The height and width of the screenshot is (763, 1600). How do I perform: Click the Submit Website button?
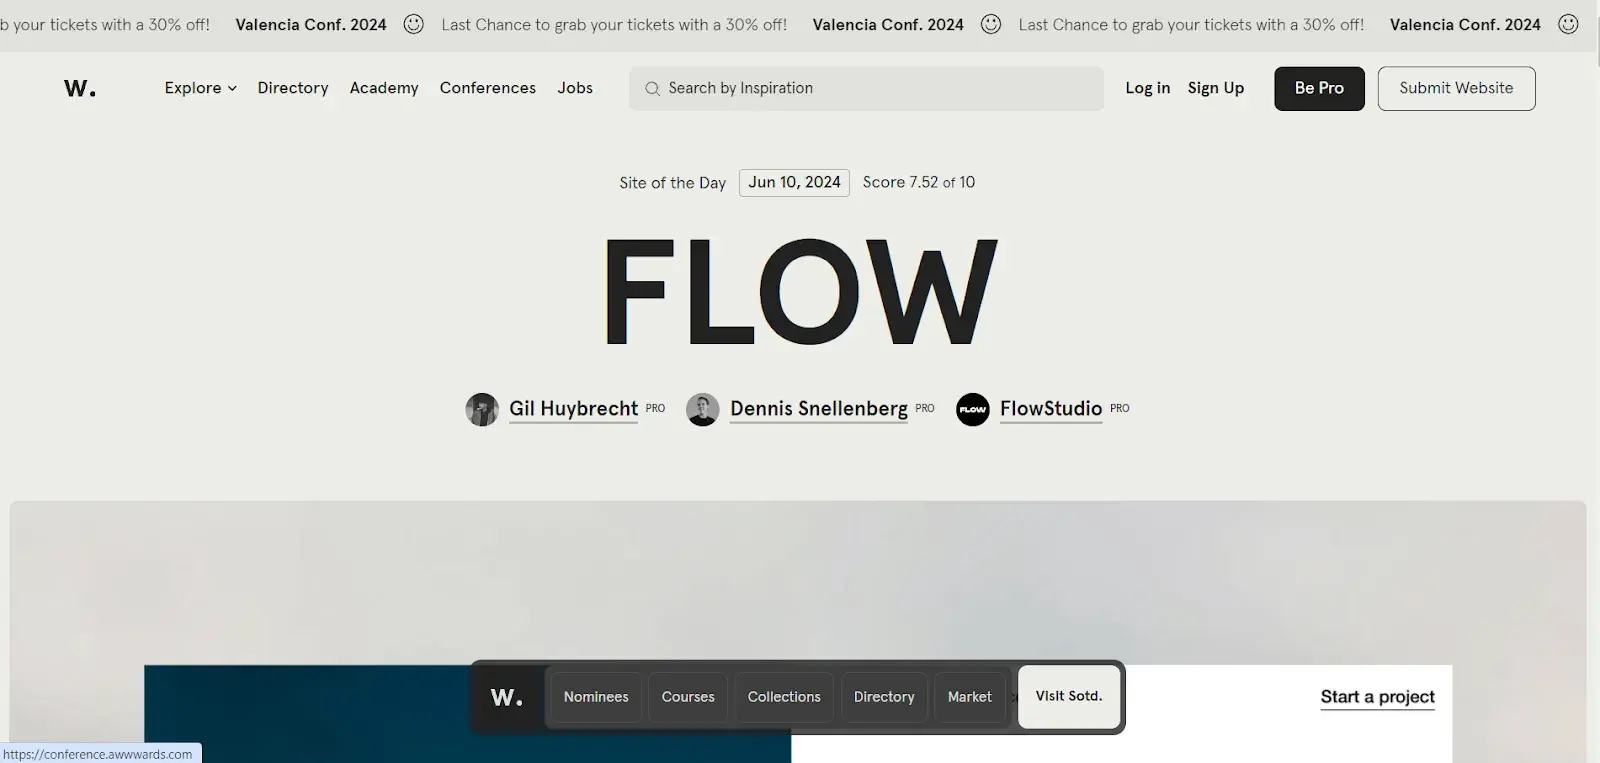[x=1456, y=88]
